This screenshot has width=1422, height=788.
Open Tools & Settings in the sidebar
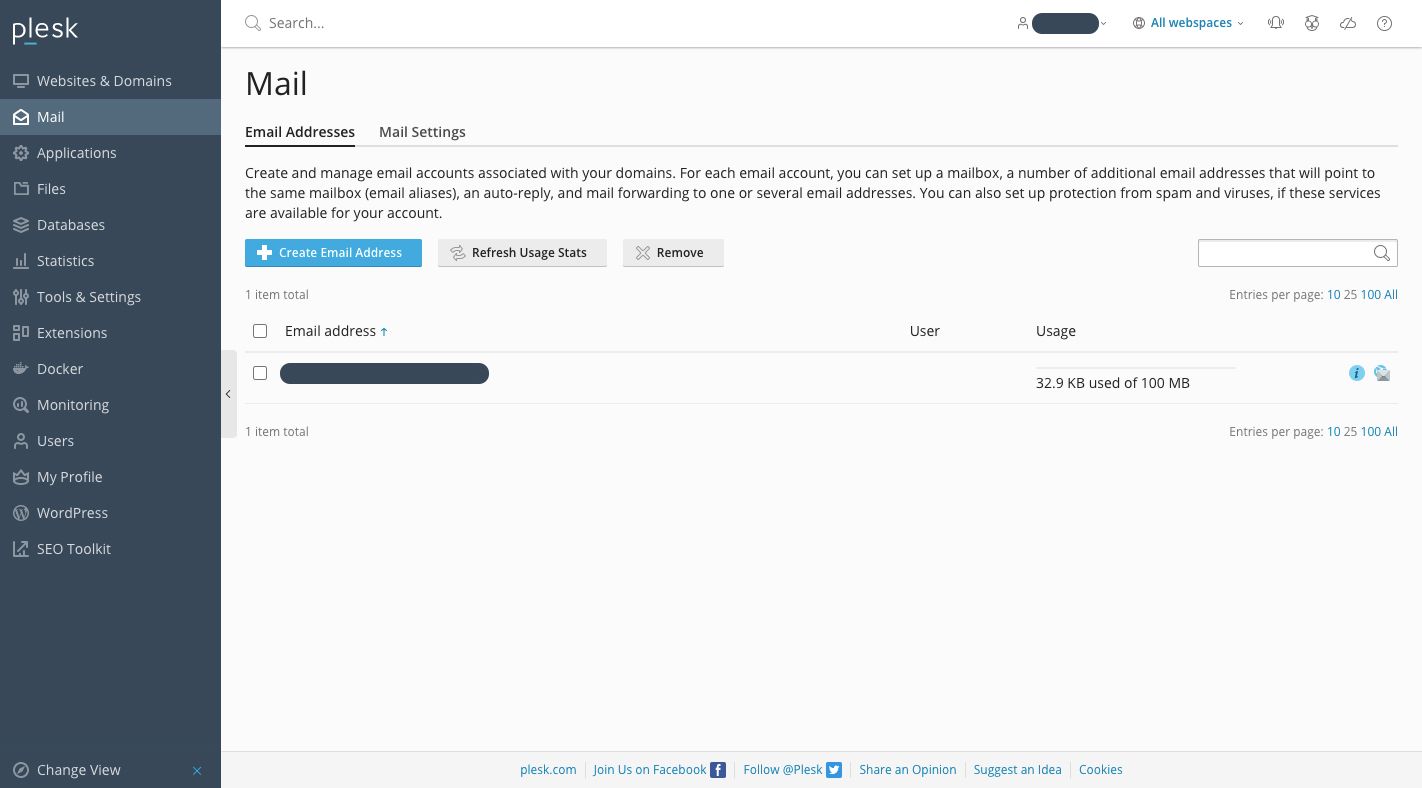[88, 297]
